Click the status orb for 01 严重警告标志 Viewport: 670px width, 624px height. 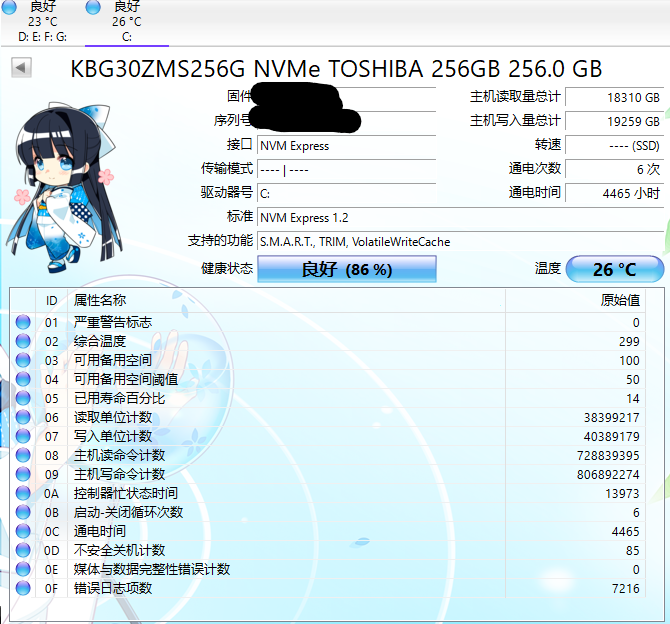click(x=23, y=322)
